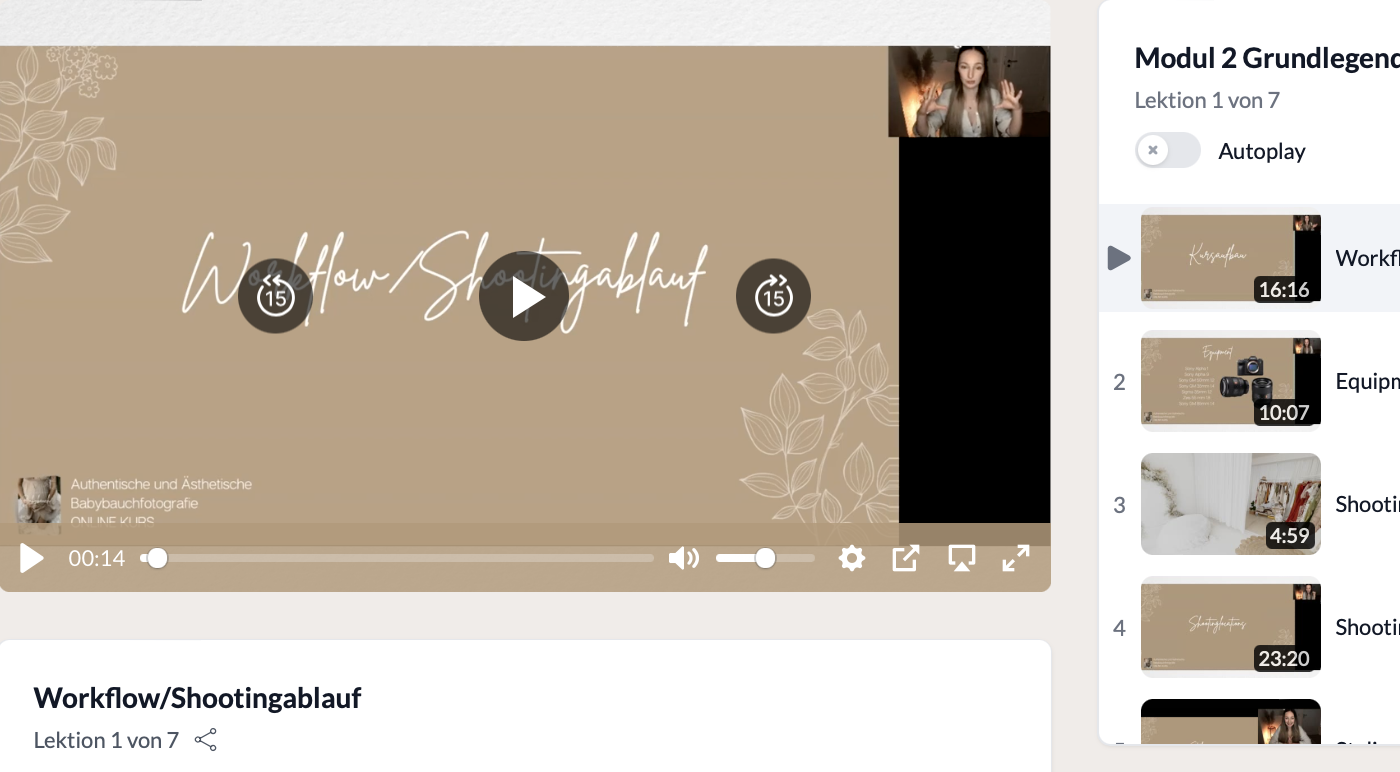
Task: Click the large center play button
Action: click(x=524, y=296)
